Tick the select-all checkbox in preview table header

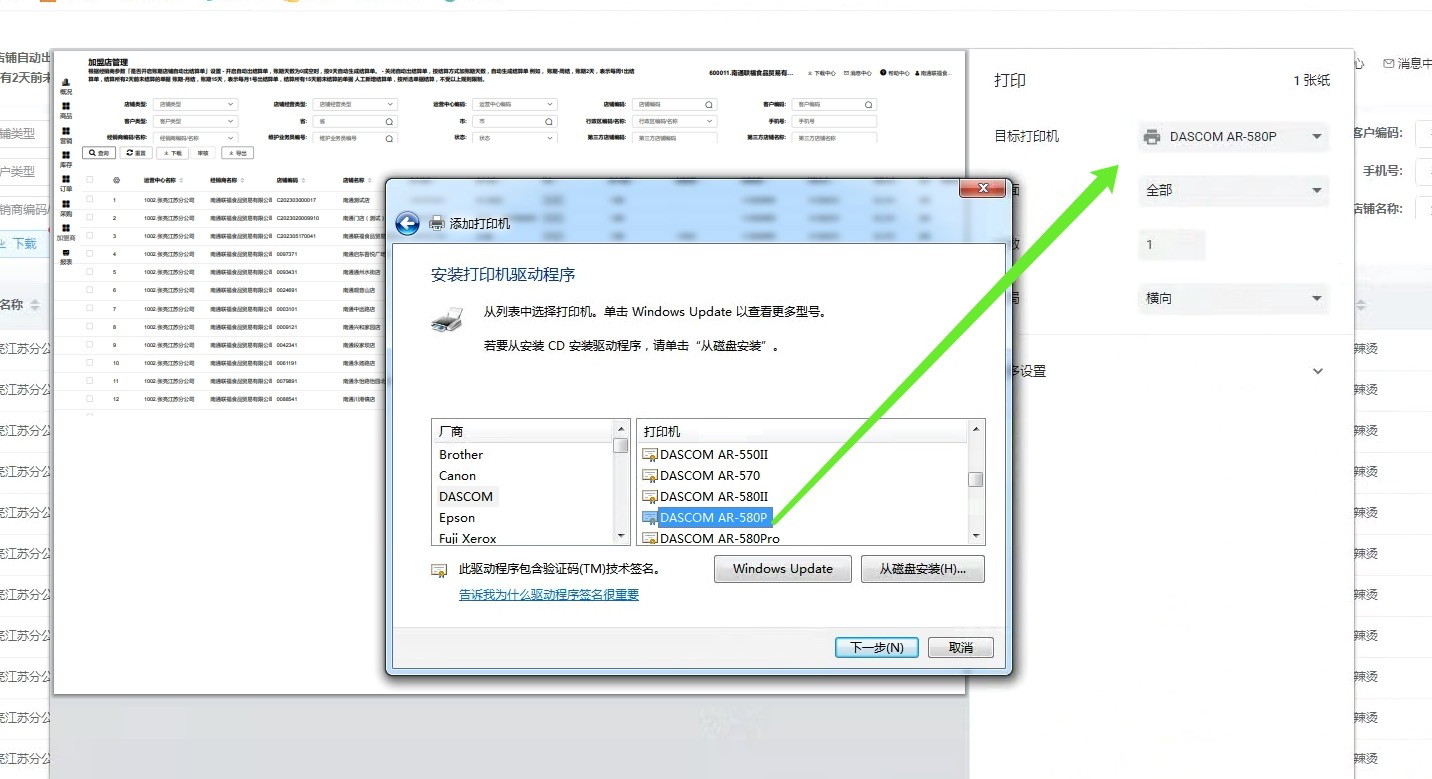pos(90,181)
